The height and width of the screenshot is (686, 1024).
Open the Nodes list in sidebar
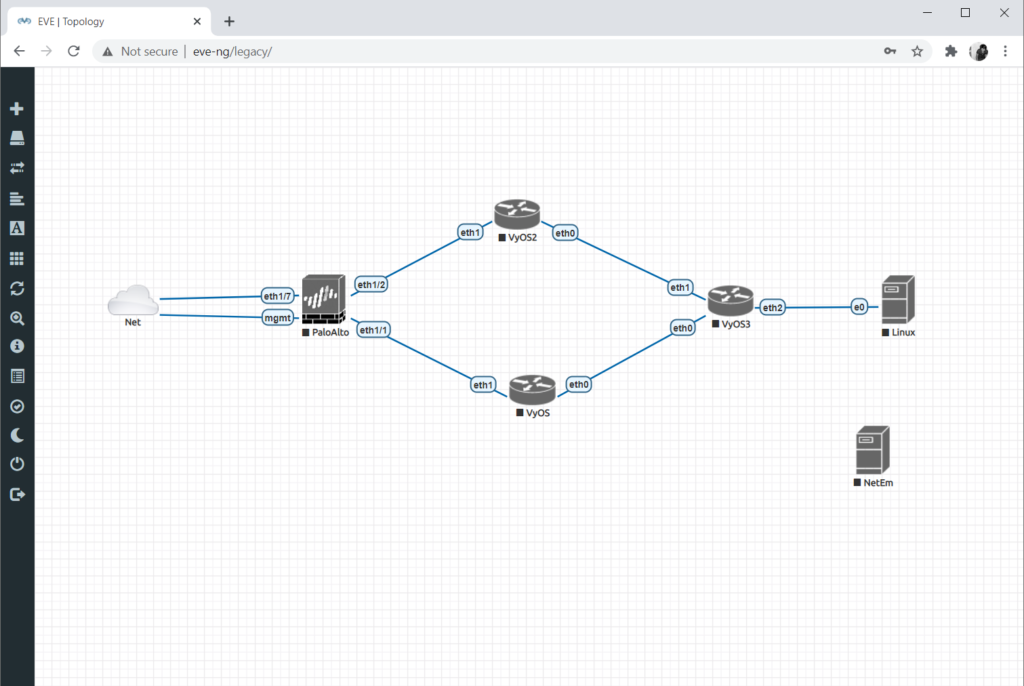(17, 138)
